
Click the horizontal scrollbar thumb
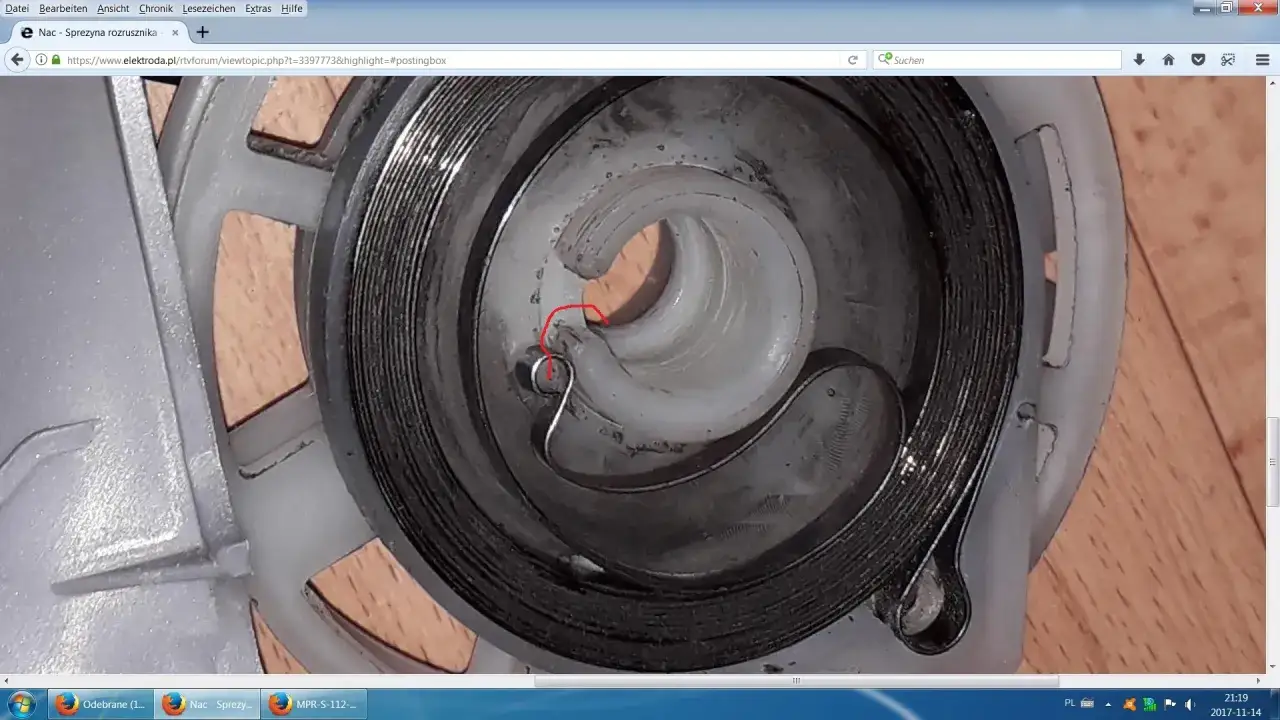pyautogui.click(x=796, y=681)
